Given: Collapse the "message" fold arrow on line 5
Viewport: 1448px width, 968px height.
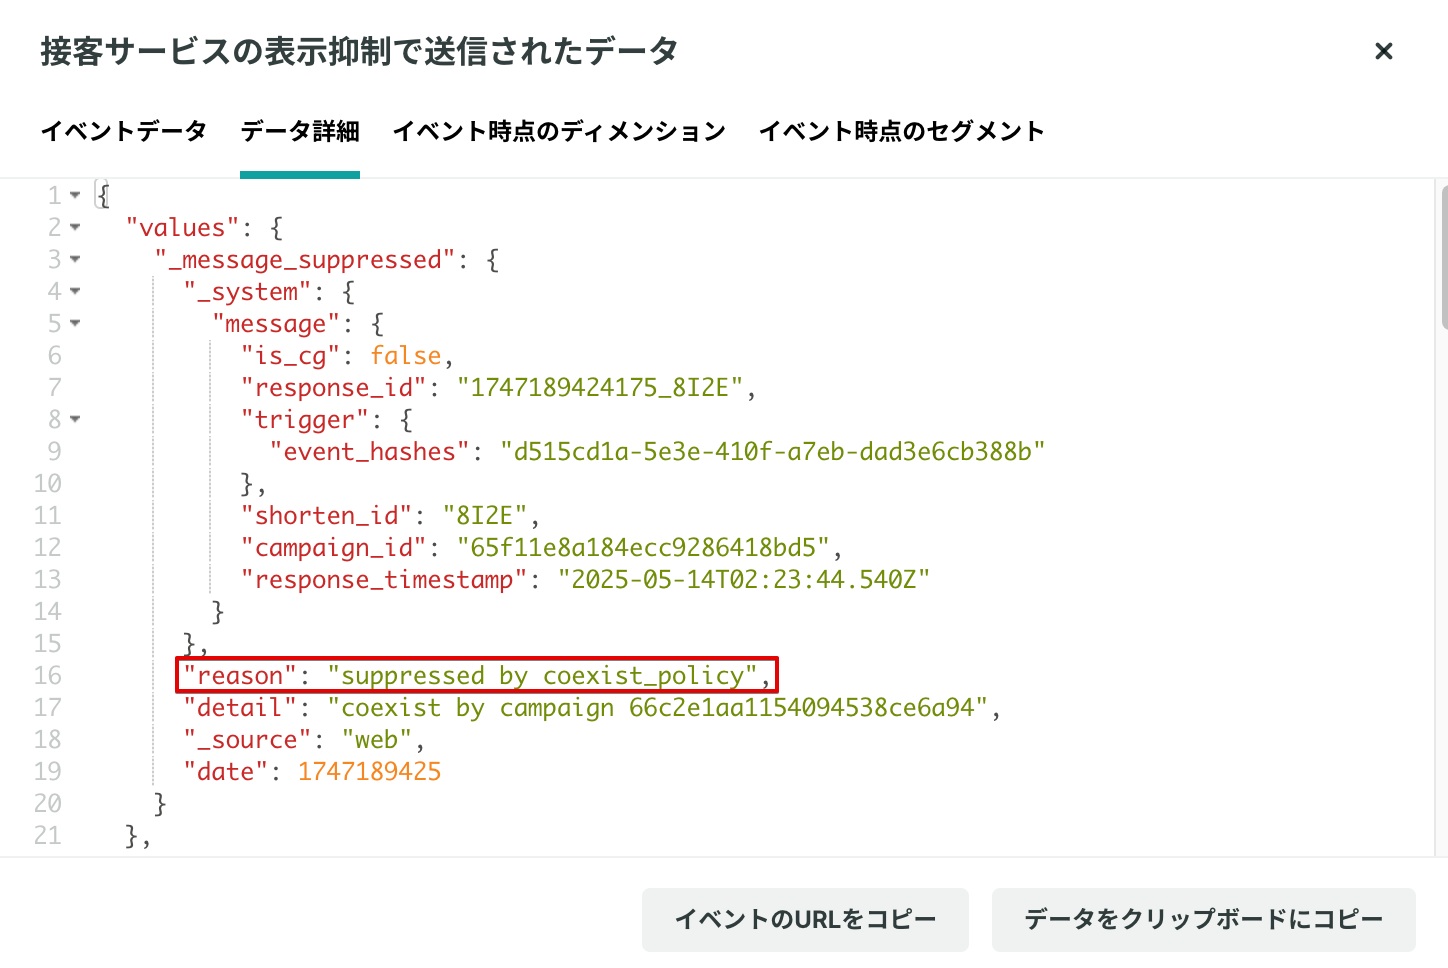Looking at the screenshot, I should [x=75, y=323].
